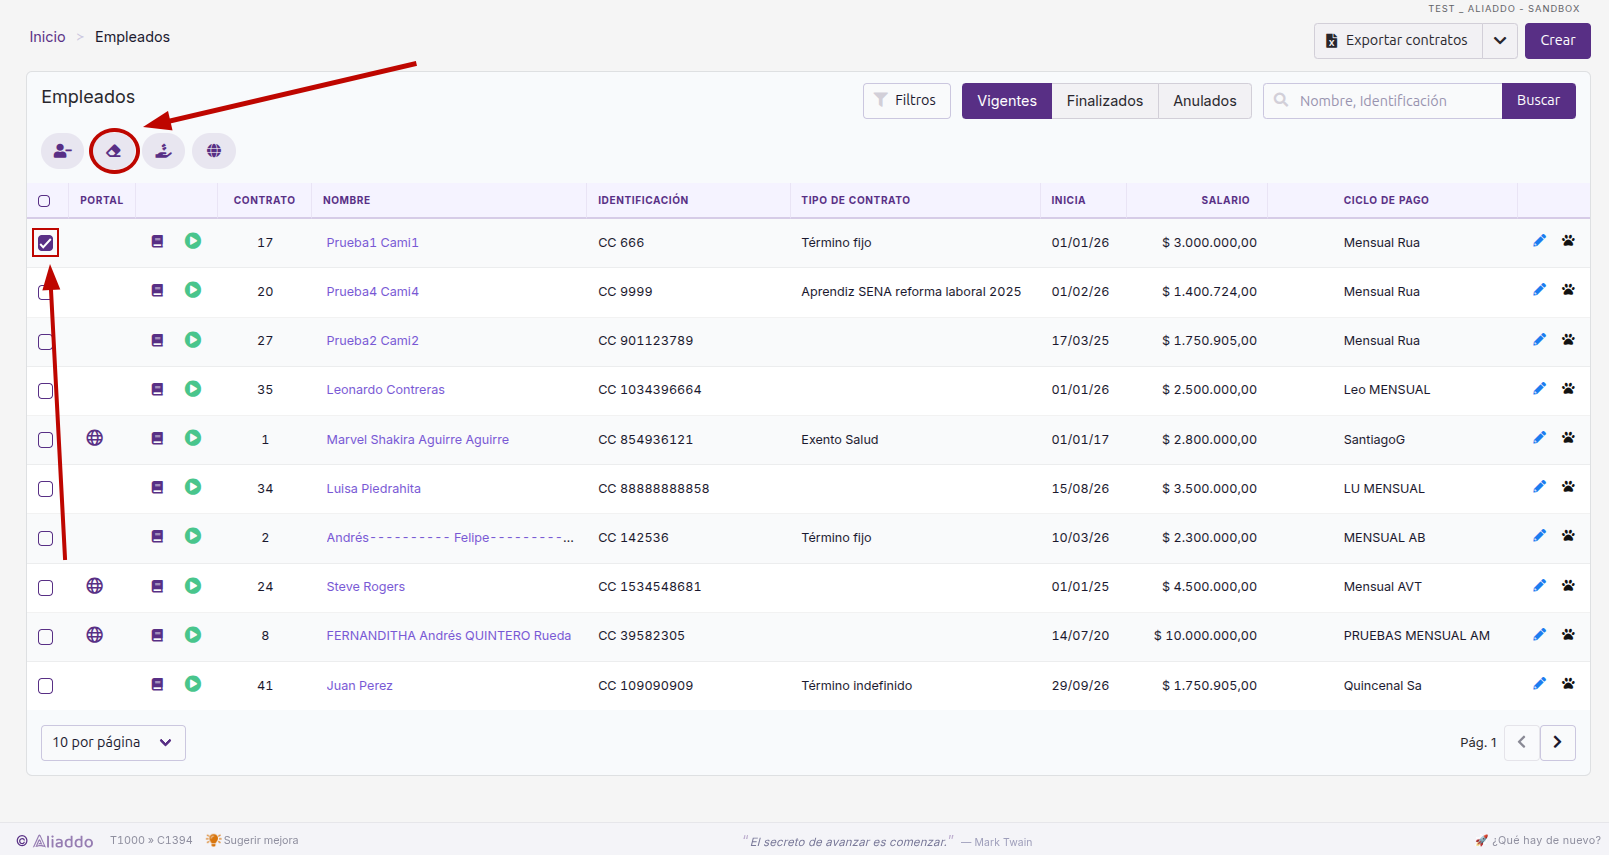1609x855 pixels.
Task: Go to previous page arrow
Action: pyautogui.click(x=1522, y=743)
